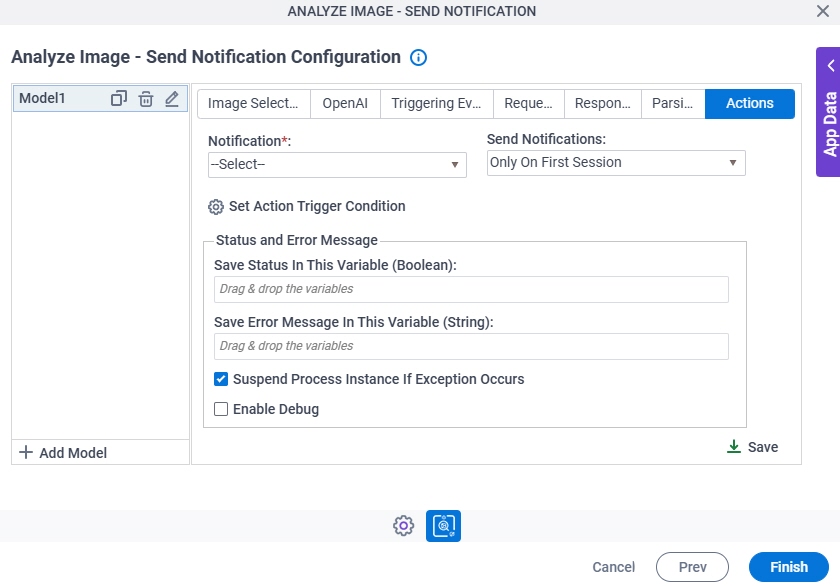
Task: Switch to the OpenAI tab
Action: (x=345, y=103)
